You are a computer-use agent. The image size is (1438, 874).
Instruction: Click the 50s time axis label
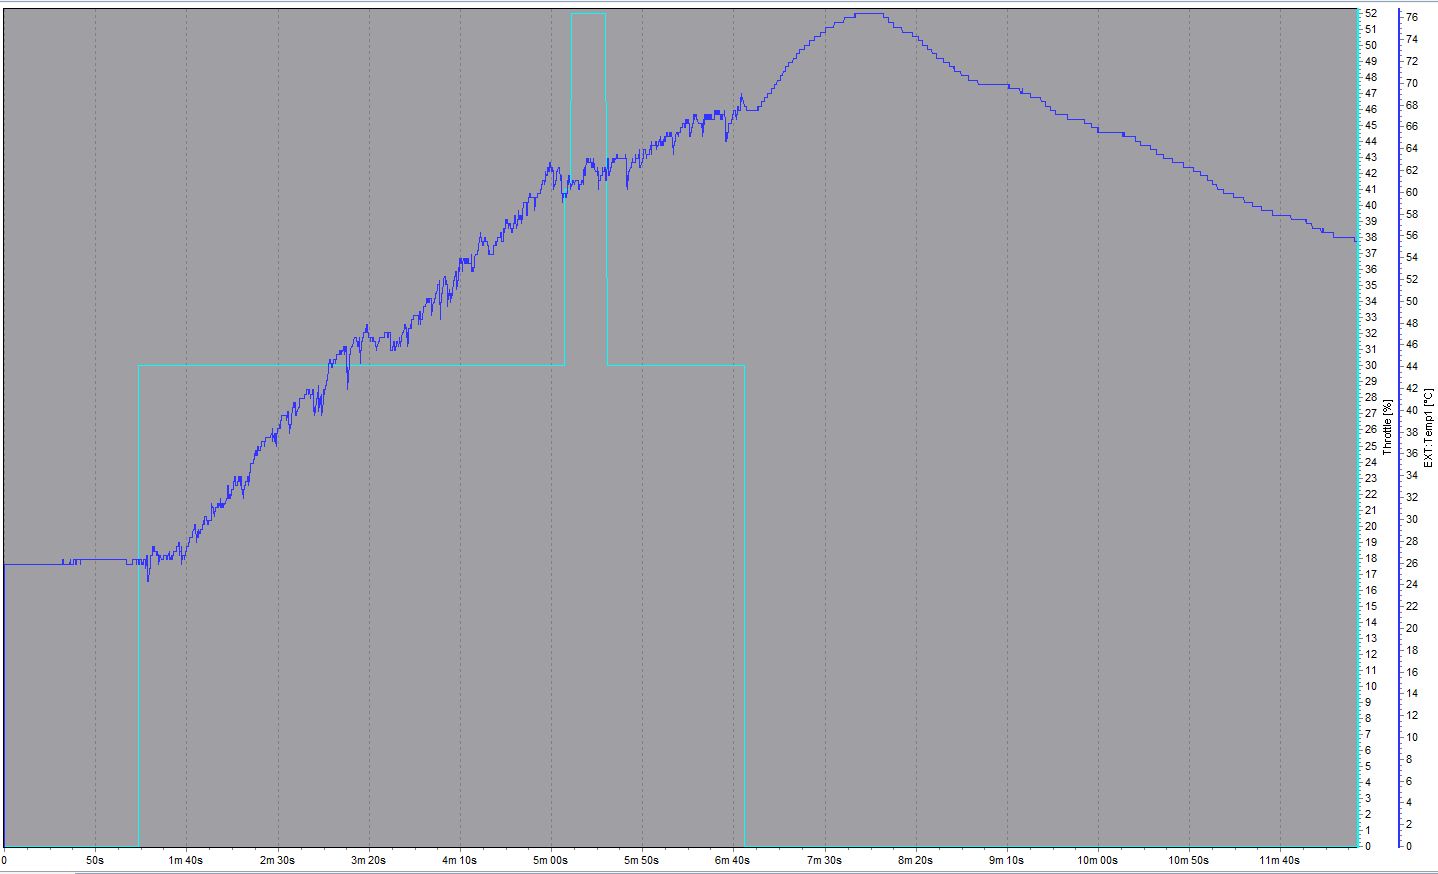95,859
